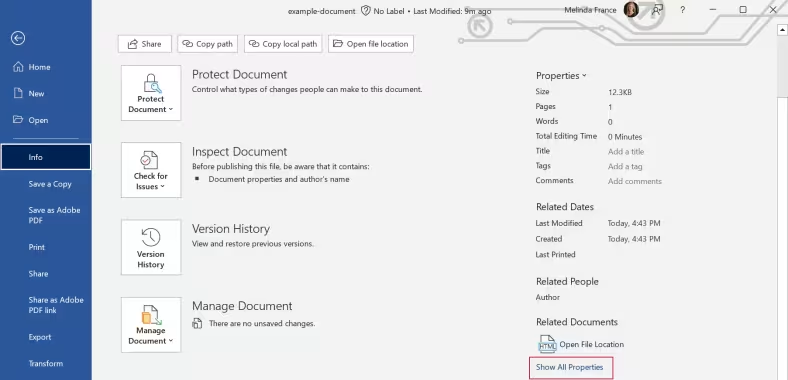Click the Add comments field
788x380 pixels.
coord(635,181)
